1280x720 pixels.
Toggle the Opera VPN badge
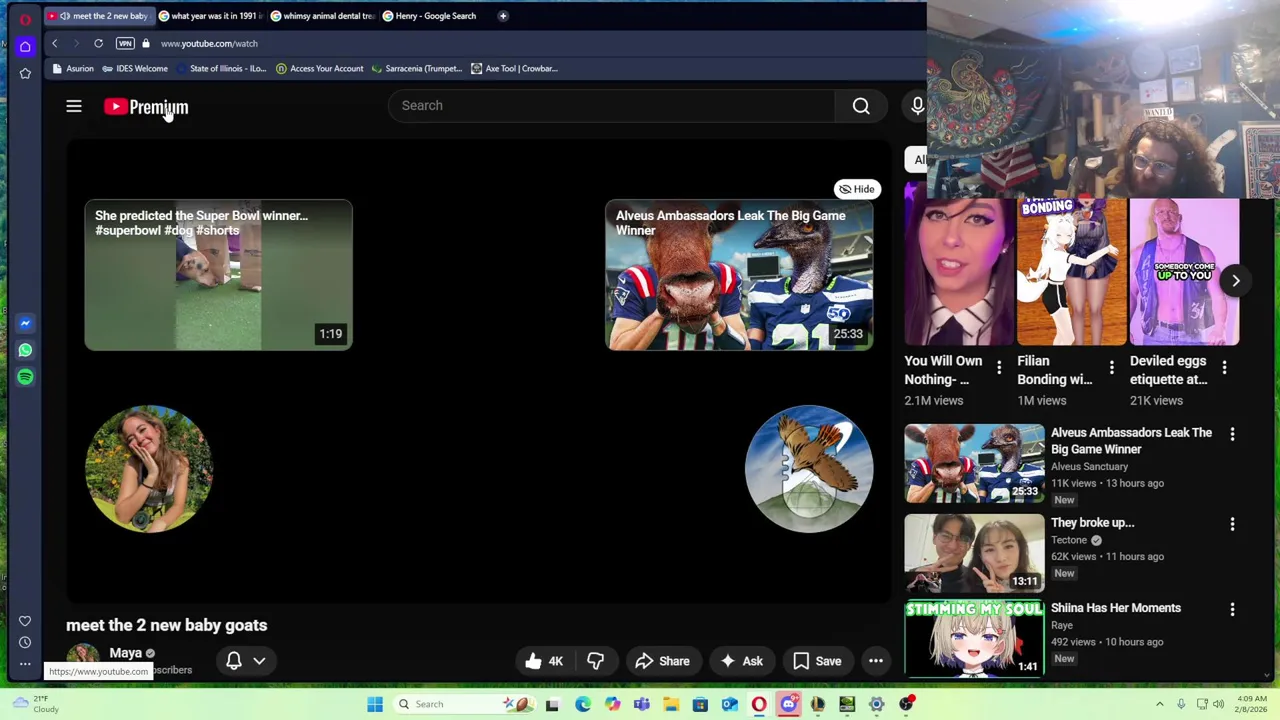point(125,44)
